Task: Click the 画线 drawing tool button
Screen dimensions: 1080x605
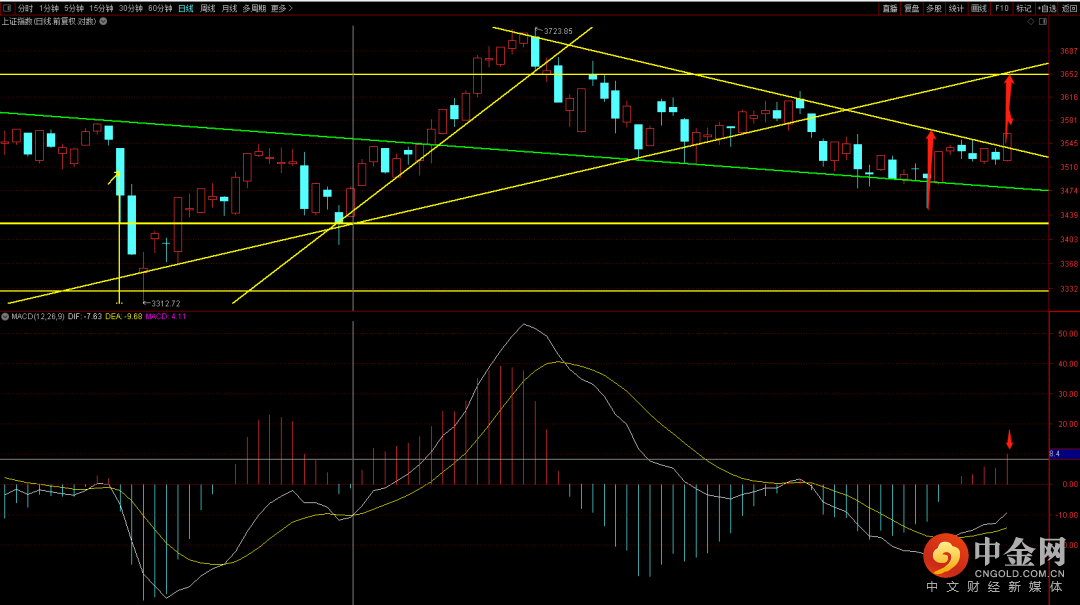Action: [x=979, y=8]
